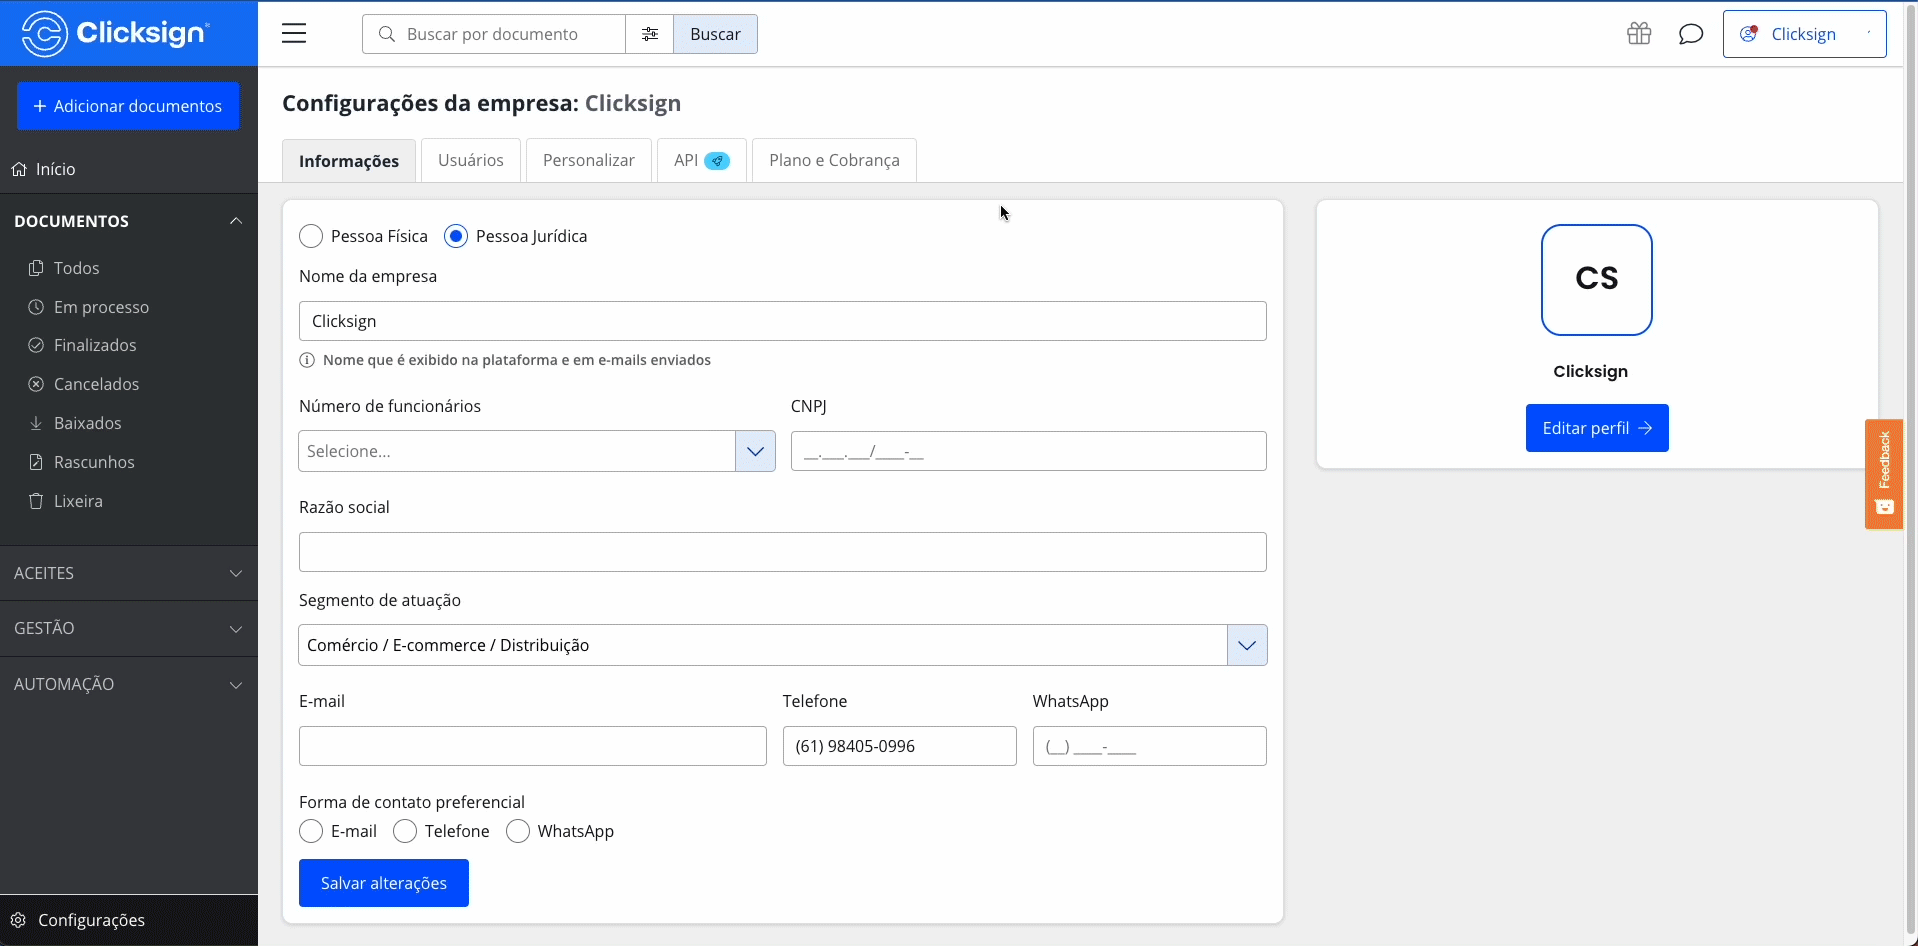
Task: Click the trash icon for Lixeira
Action: point(36,501)
